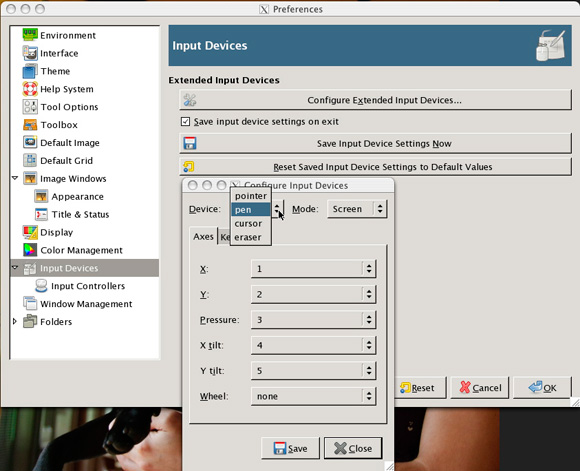Toggle Save input device settings on exit
This screenshot has height=471, width=580.
coord(185,121)
